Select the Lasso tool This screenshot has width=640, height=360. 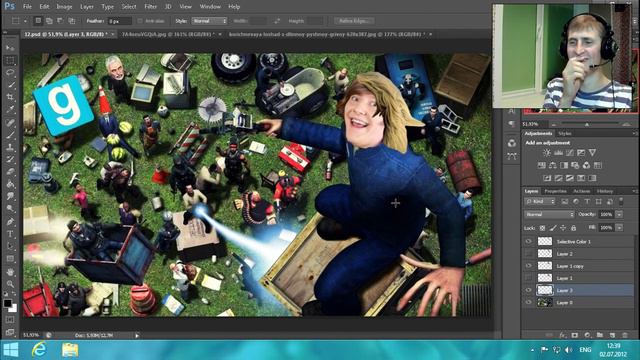pyautogui.click(x=10, y=73)
